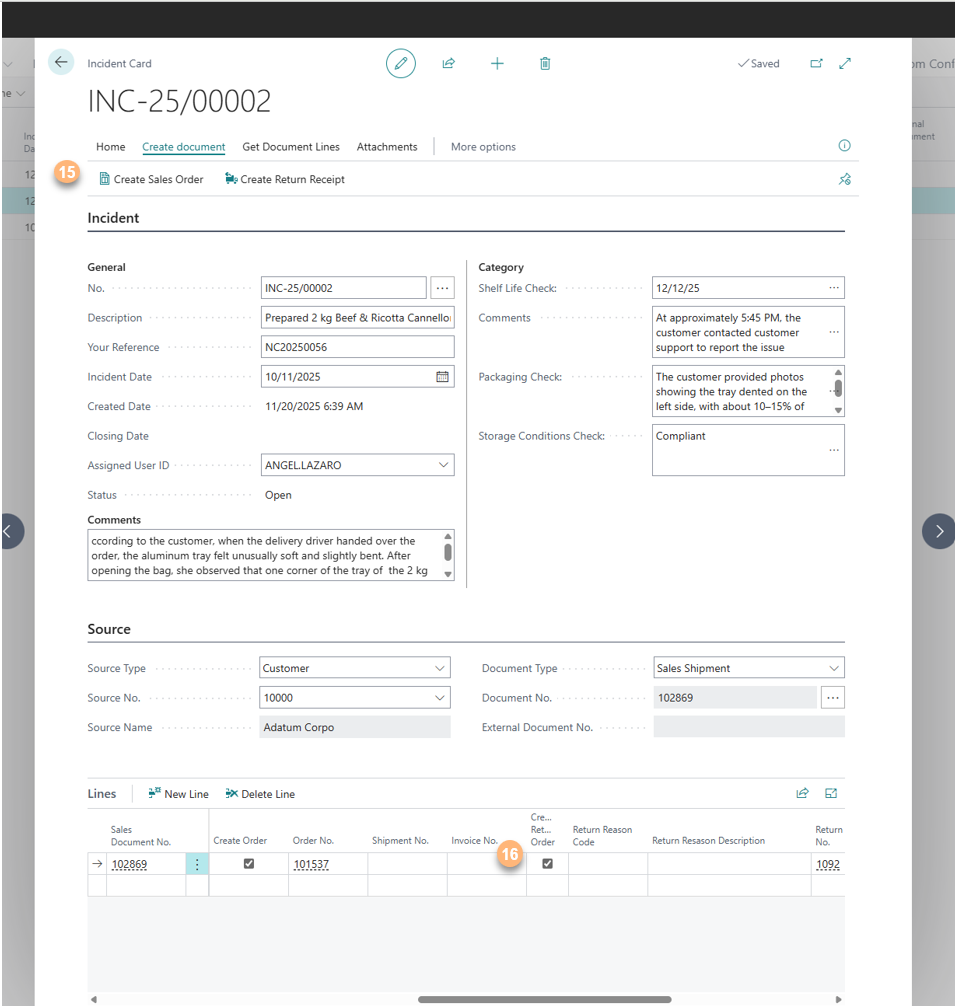
Task: Click Packaging Check scrollbar down arrow
Action: pos(838,410)
